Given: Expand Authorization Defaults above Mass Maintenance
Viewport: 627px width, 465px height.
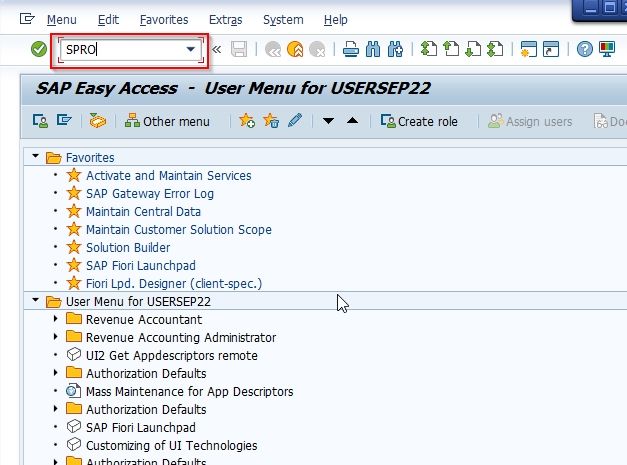Looking at the screenshot, I should [x=56, y=373].
